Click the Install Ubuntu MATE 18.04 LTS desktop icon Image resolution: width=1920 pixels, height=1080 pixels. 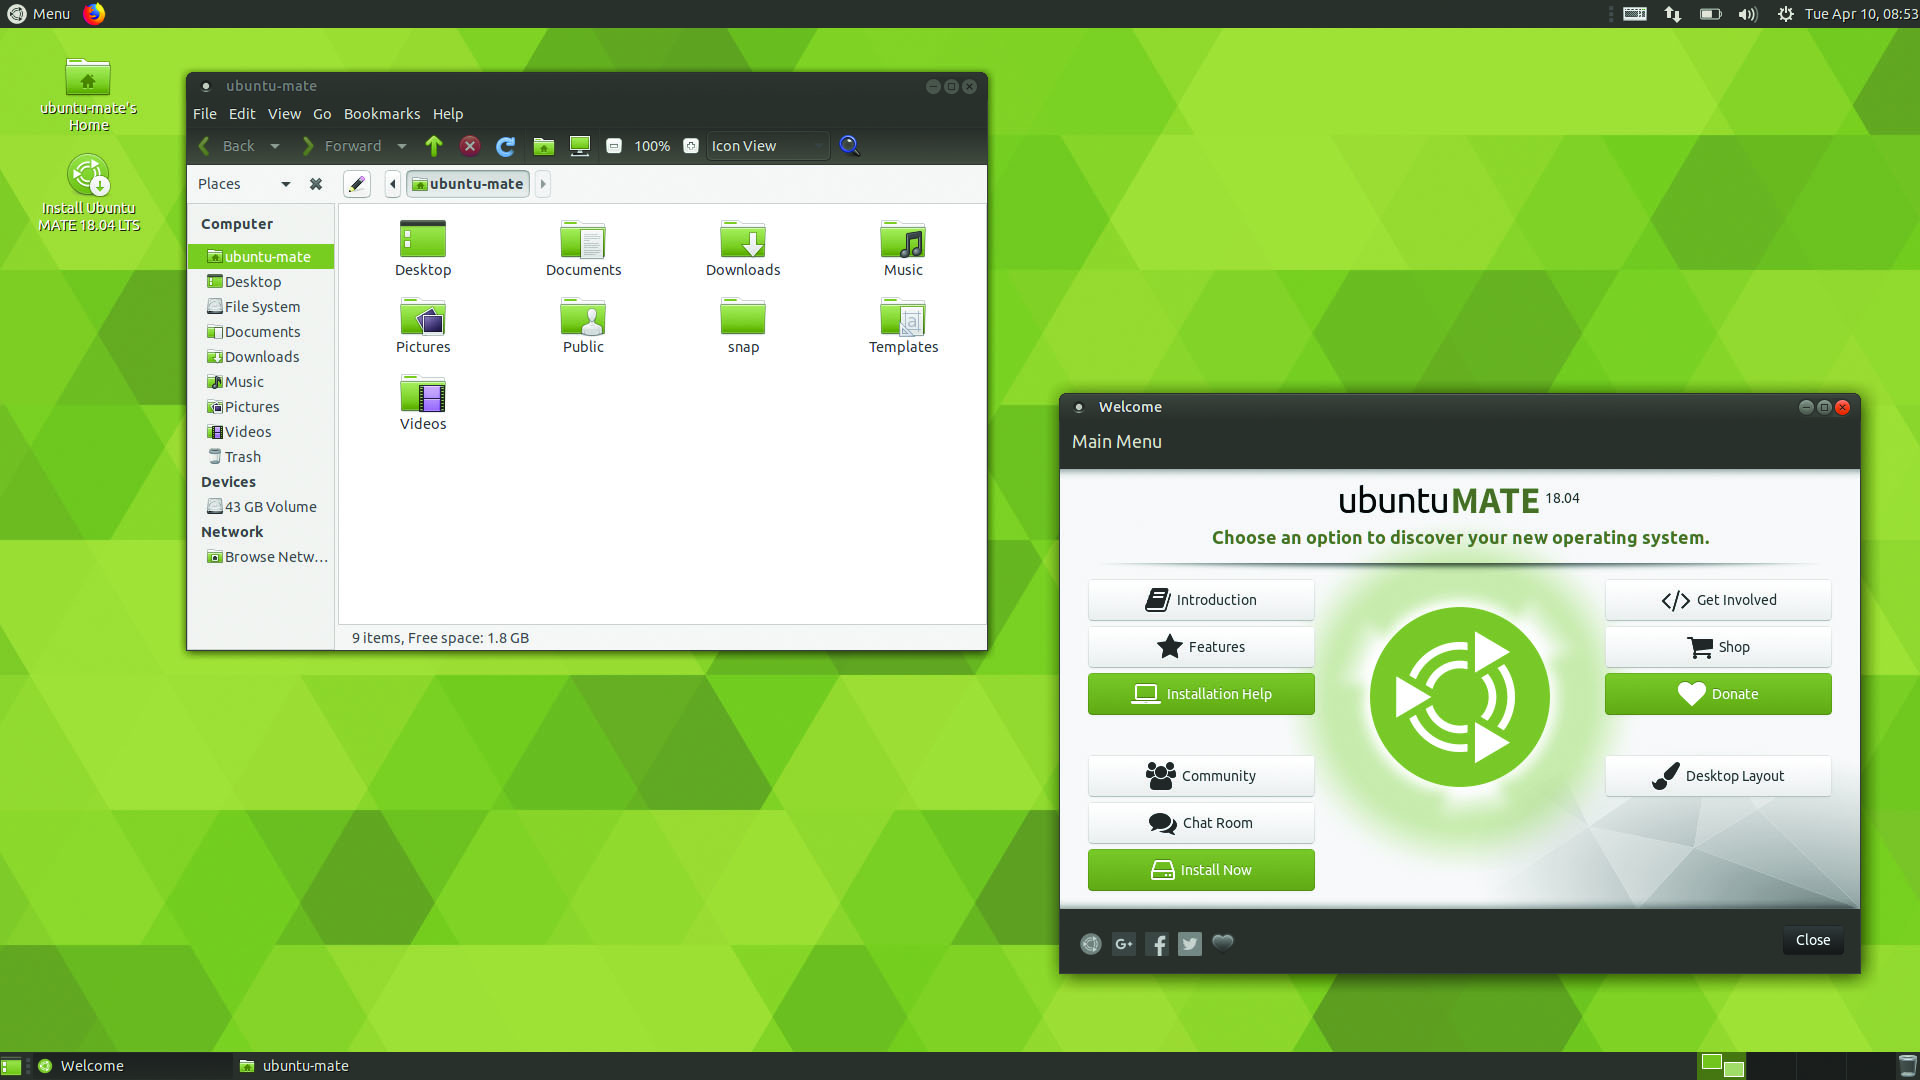[x=89, y=193]
